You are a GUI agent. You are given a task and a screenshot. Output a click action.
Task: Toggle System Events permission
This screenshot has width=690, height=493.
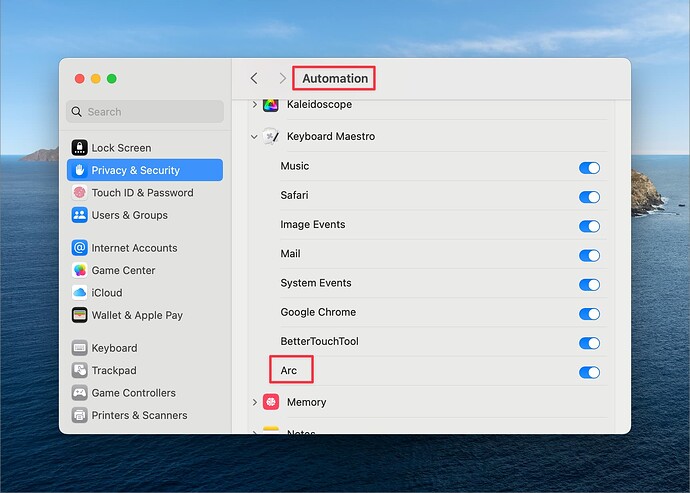coord(589,285)
